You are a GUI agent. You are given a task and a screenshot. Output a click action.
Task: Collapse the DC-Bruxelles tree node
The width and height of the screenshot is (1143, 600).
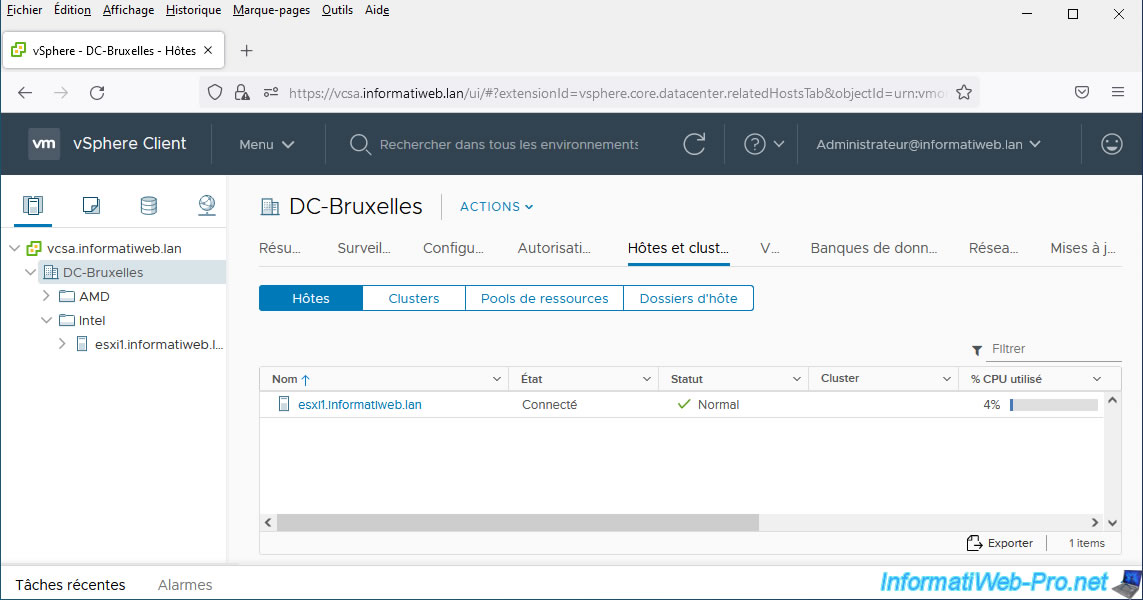tap(31, 273)
